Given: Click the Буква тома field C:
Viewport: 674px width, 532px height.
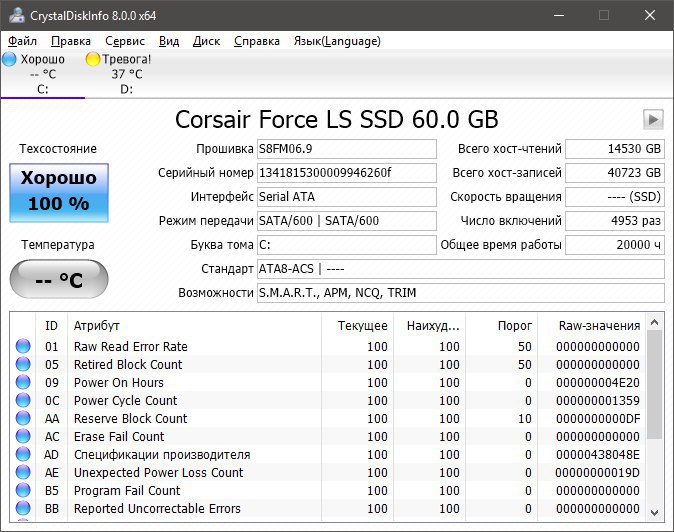Looking at the screenshot, I should coord(347,245).
